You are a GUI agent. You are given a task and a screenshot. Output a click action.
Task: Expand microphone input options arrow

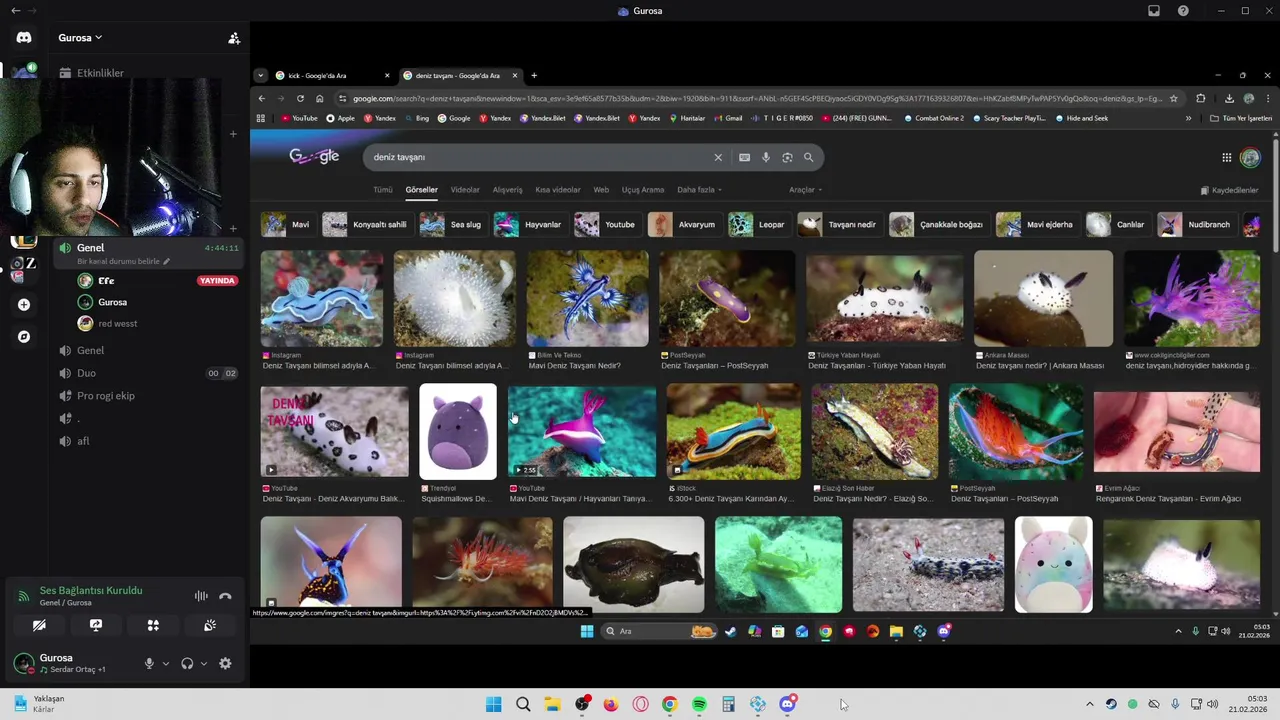pyautogui.click(x=166, y=663)
